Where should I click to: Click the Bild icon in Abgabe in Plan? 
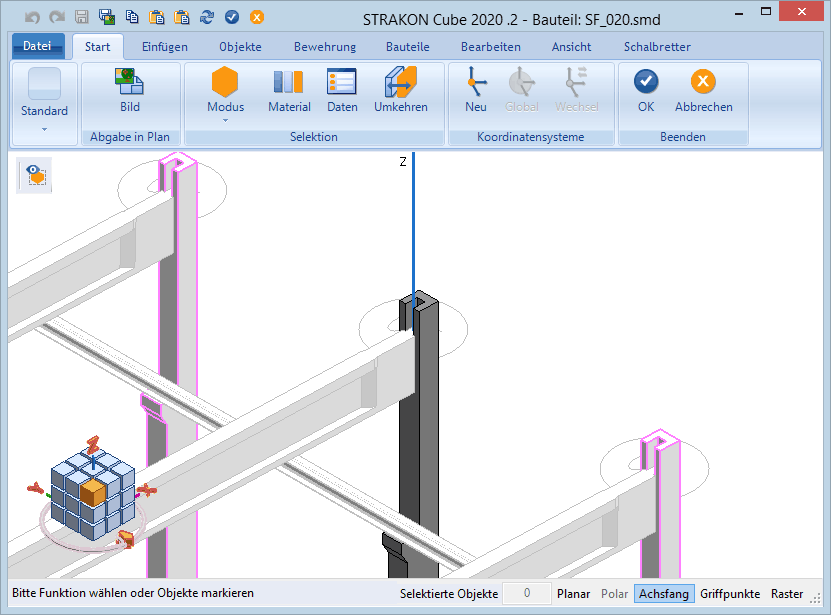click(x=130, y=83)
